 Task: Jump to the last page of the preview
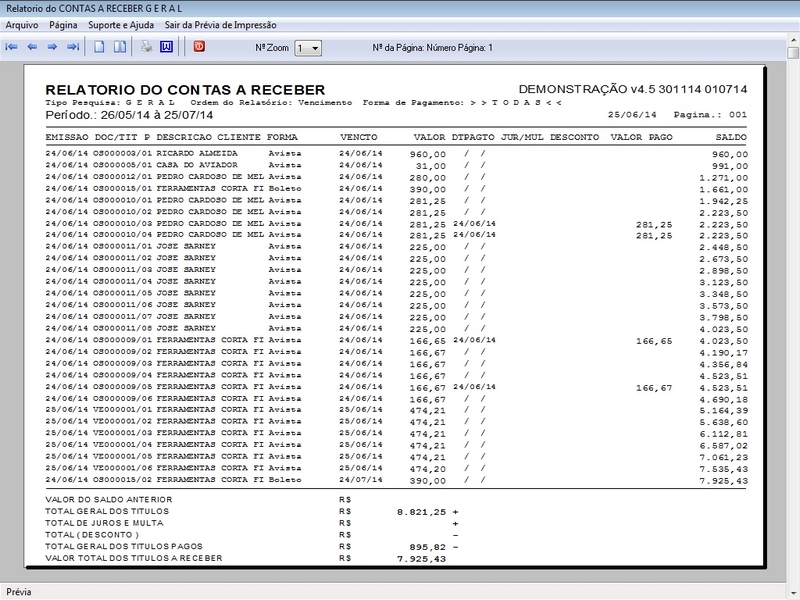[72, 47]
